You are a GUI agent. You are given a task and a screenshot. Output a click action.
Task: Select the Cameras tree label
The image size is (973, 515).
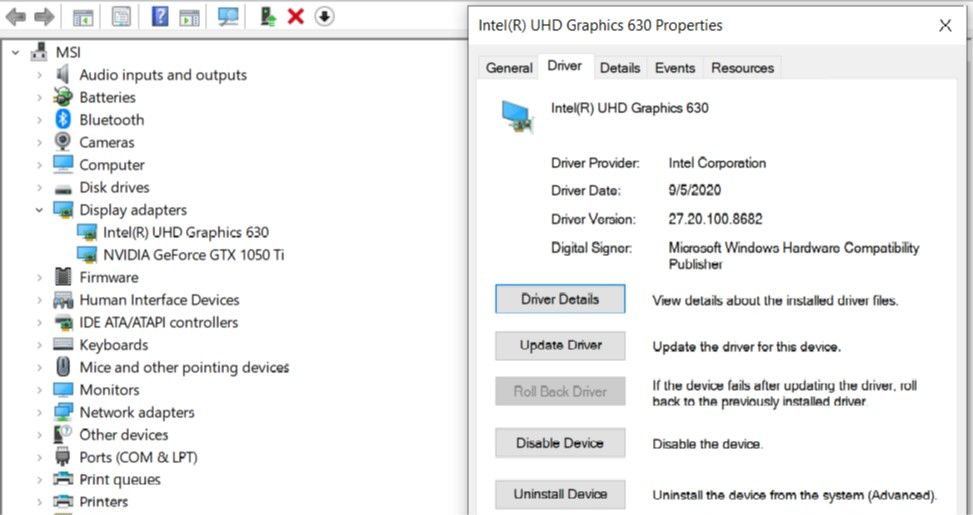(107, 142)
